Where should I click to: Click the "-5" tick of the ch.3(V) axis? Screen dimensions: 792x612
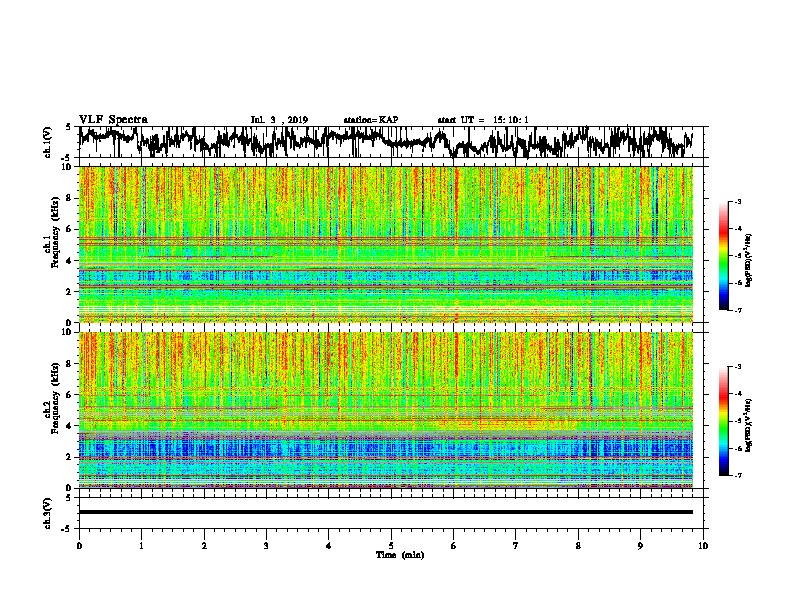click(66, 529)
